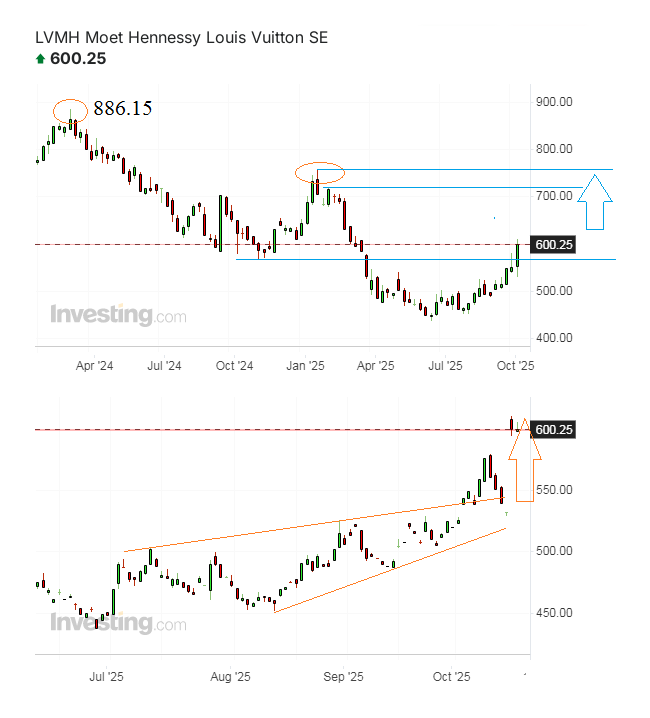Click the 900.00 price axis label
650x718 pixels.
[554, 102]
